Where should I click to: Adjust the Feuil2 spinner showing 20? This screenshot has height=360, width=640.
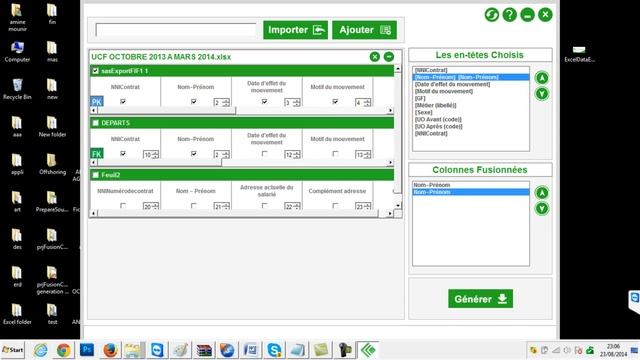[151, 207]
